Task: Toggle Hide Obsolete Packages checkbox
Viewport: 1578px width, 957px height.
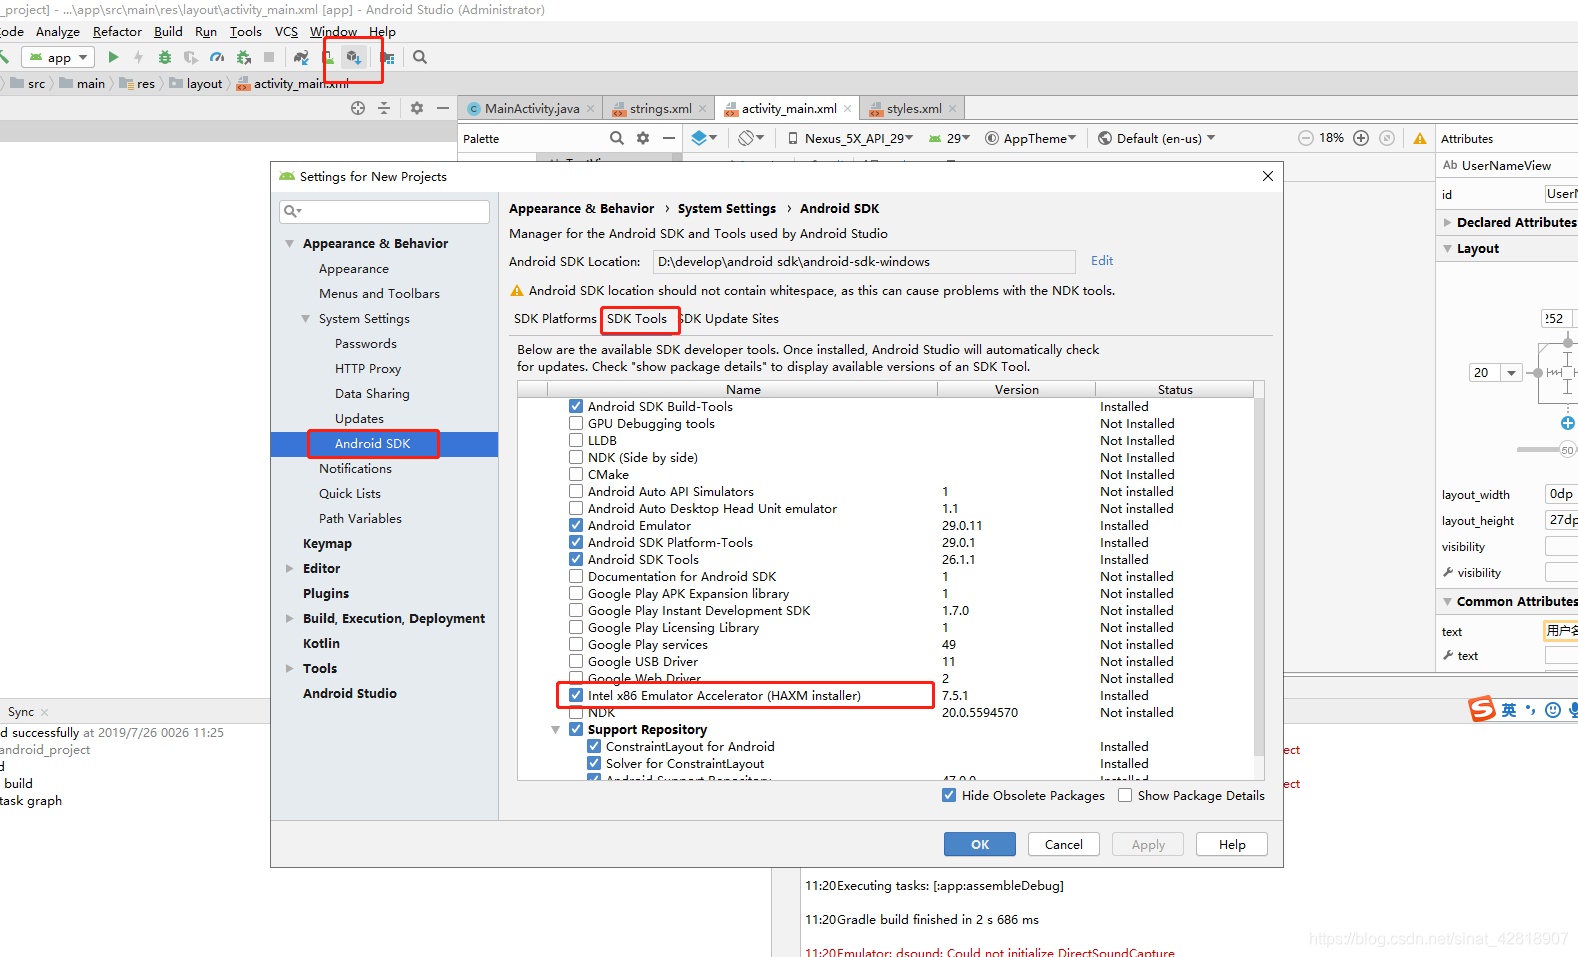Action: tap(949, 795)
